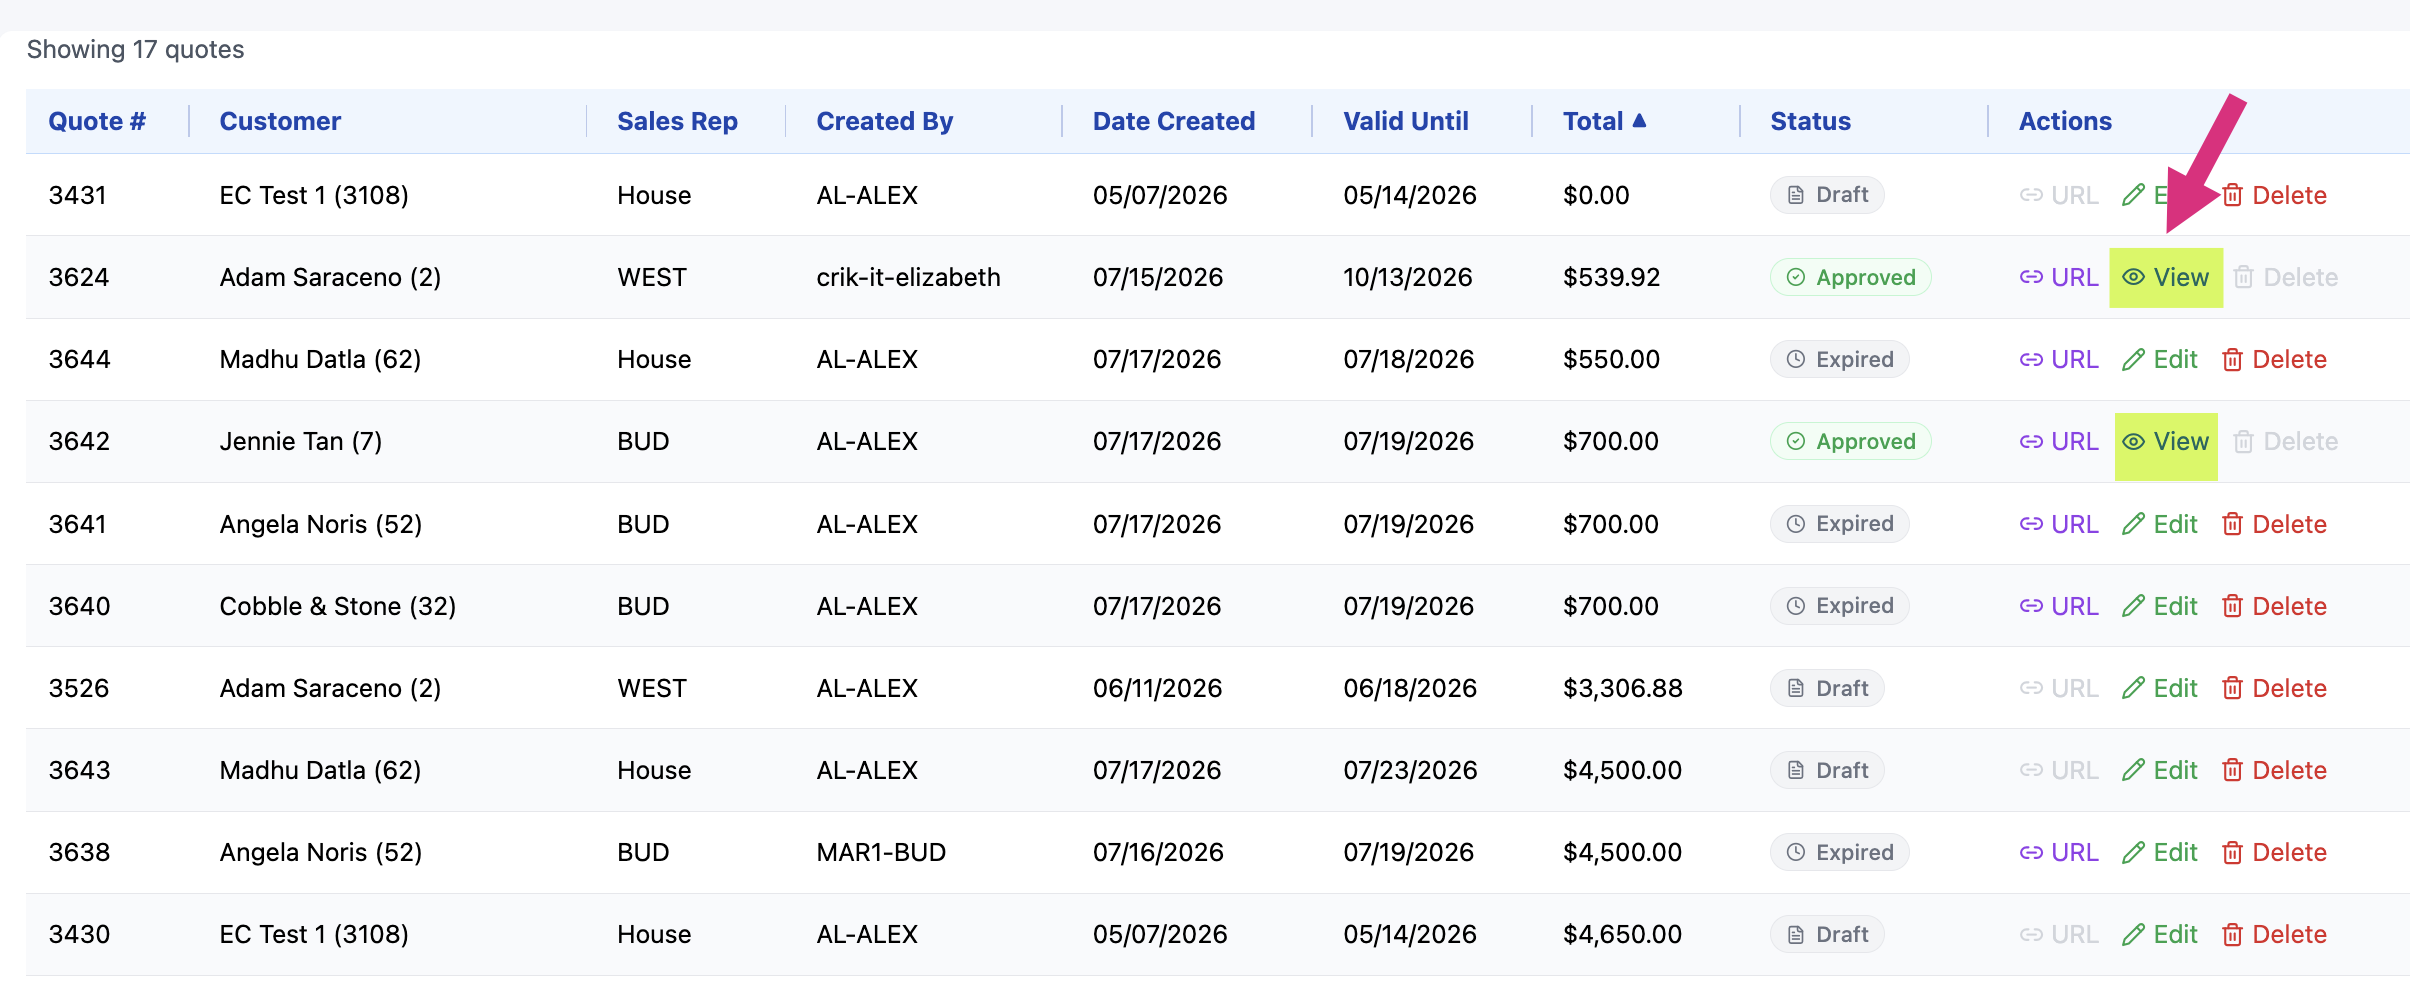This screenshot has height=986, width=2410.
Task: Click the View eye icon for quote 3642
Action: click(x=2165, y=441)
